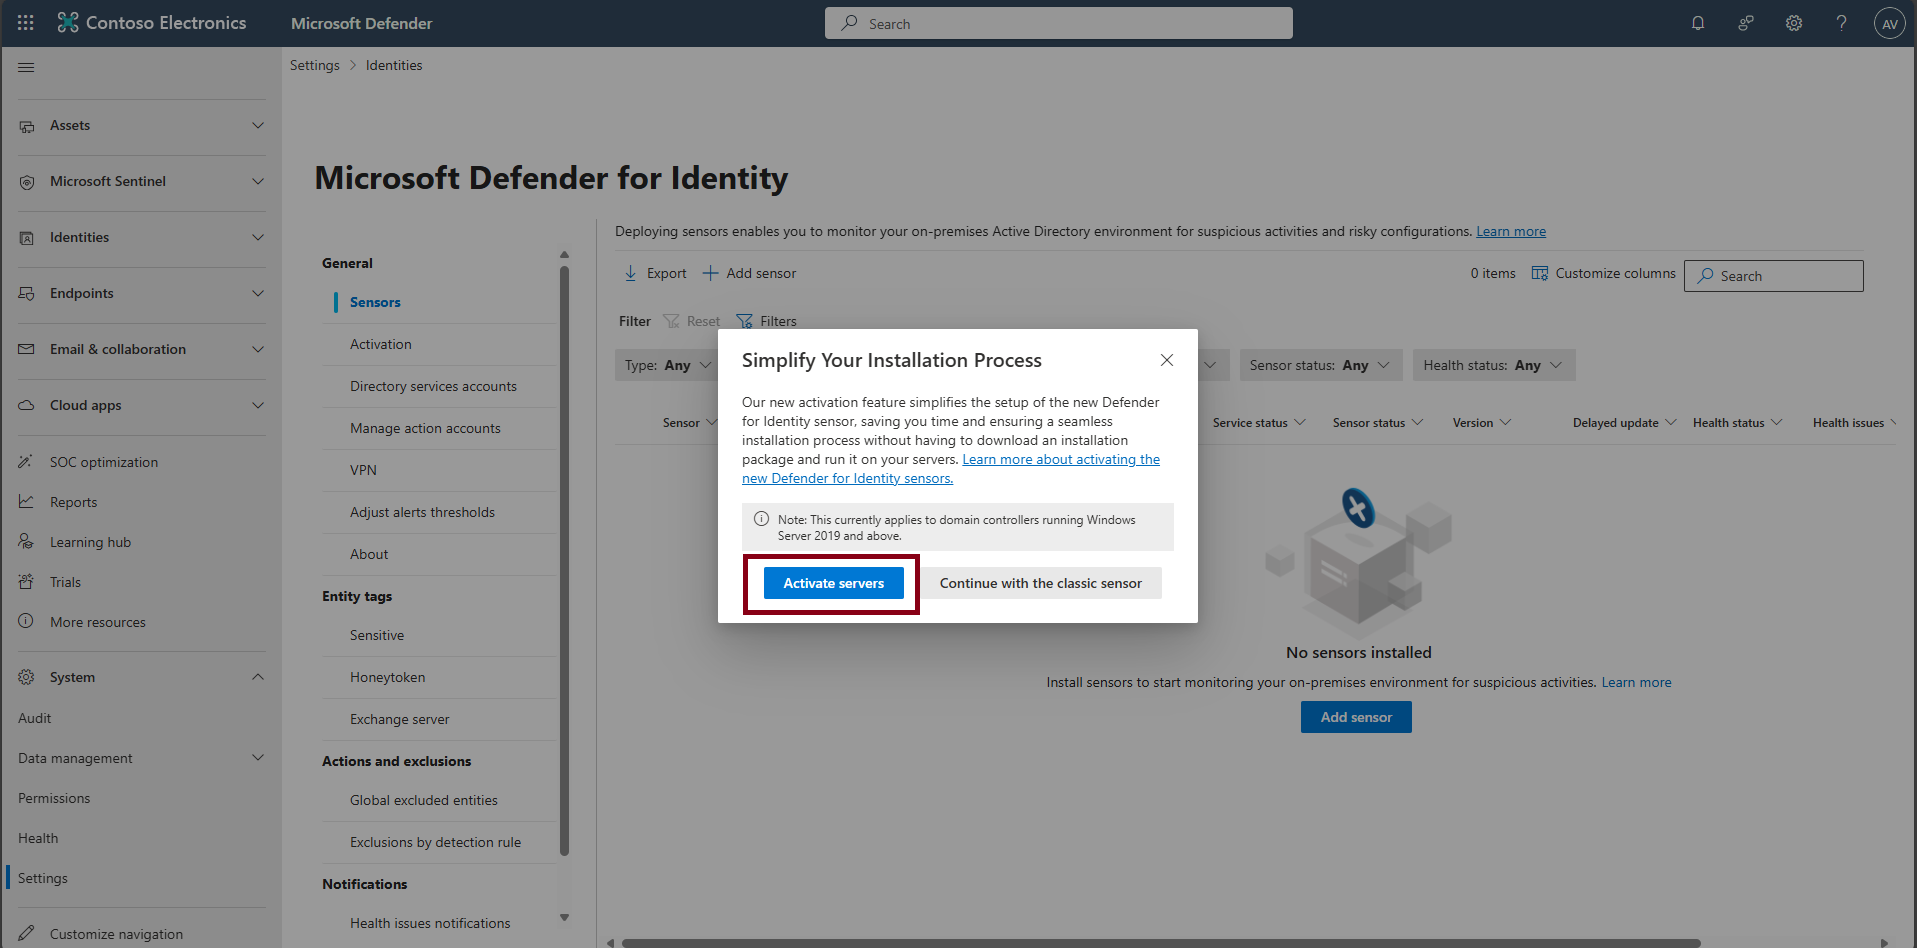The height and width of the screenshot is (948, 1917).
Task: Sort by the Sensor status column header
Action: (x=1369, y=423)
